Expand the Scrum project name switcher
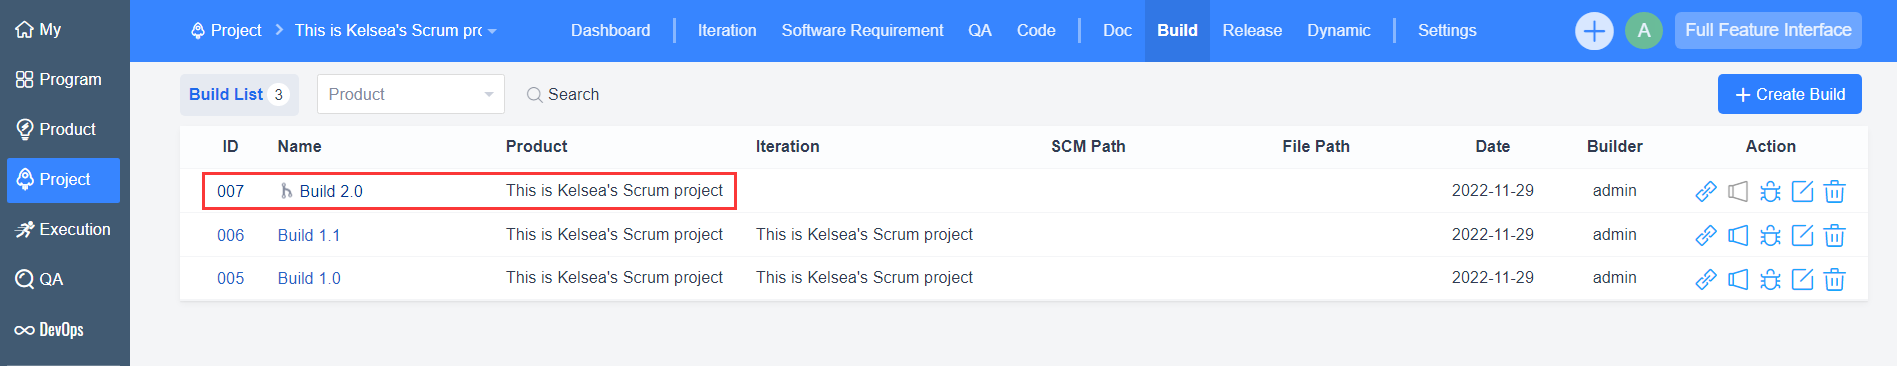Screen dimensions: 1897x366 [x=395, y=31]
